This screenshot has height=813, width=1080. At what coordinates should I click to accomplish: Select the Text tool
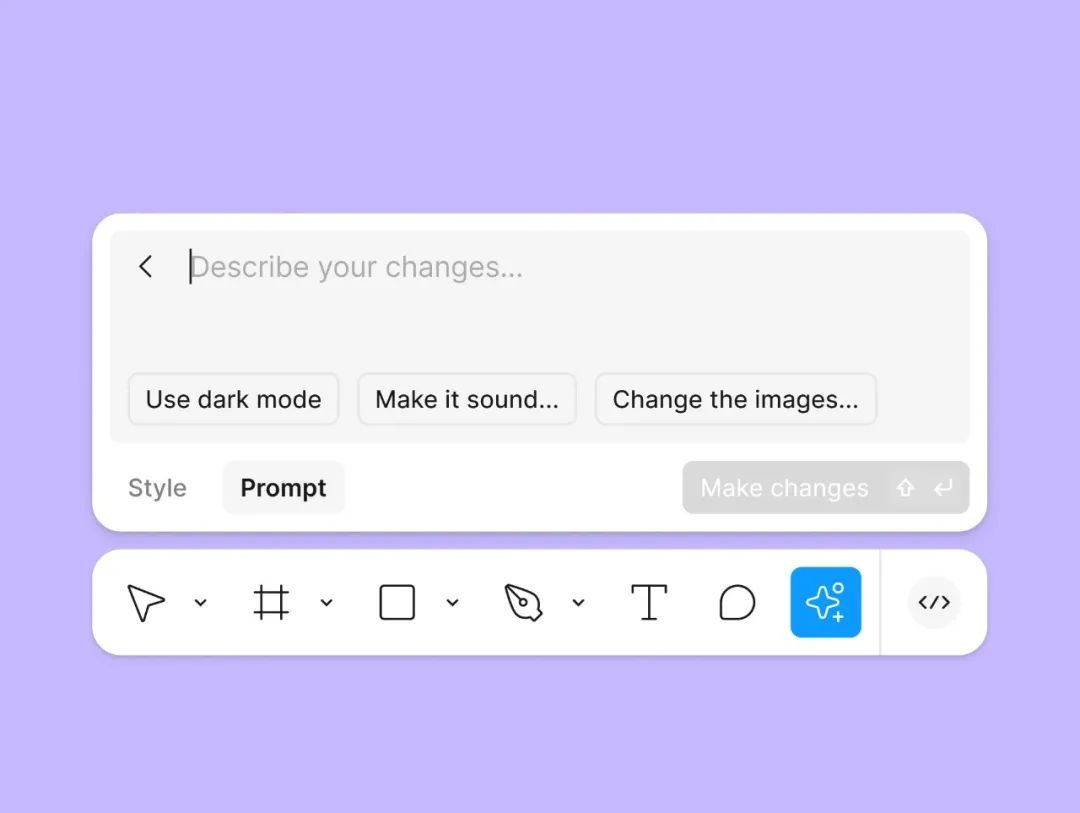tap(649, 602)
